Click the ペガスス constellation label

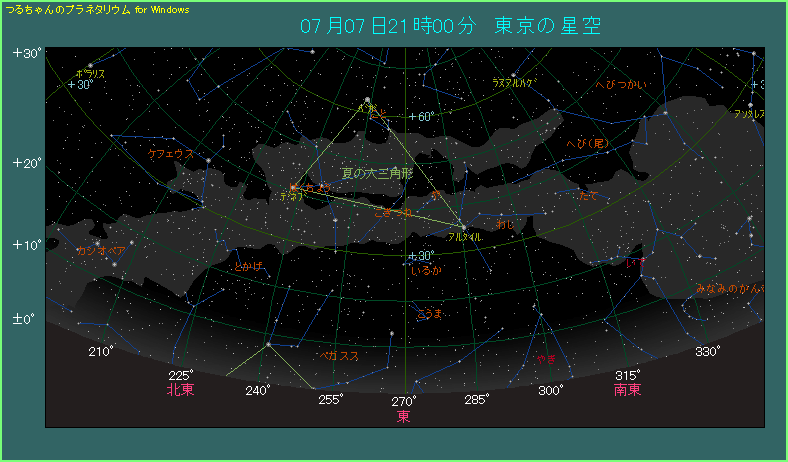click(338, 355)
